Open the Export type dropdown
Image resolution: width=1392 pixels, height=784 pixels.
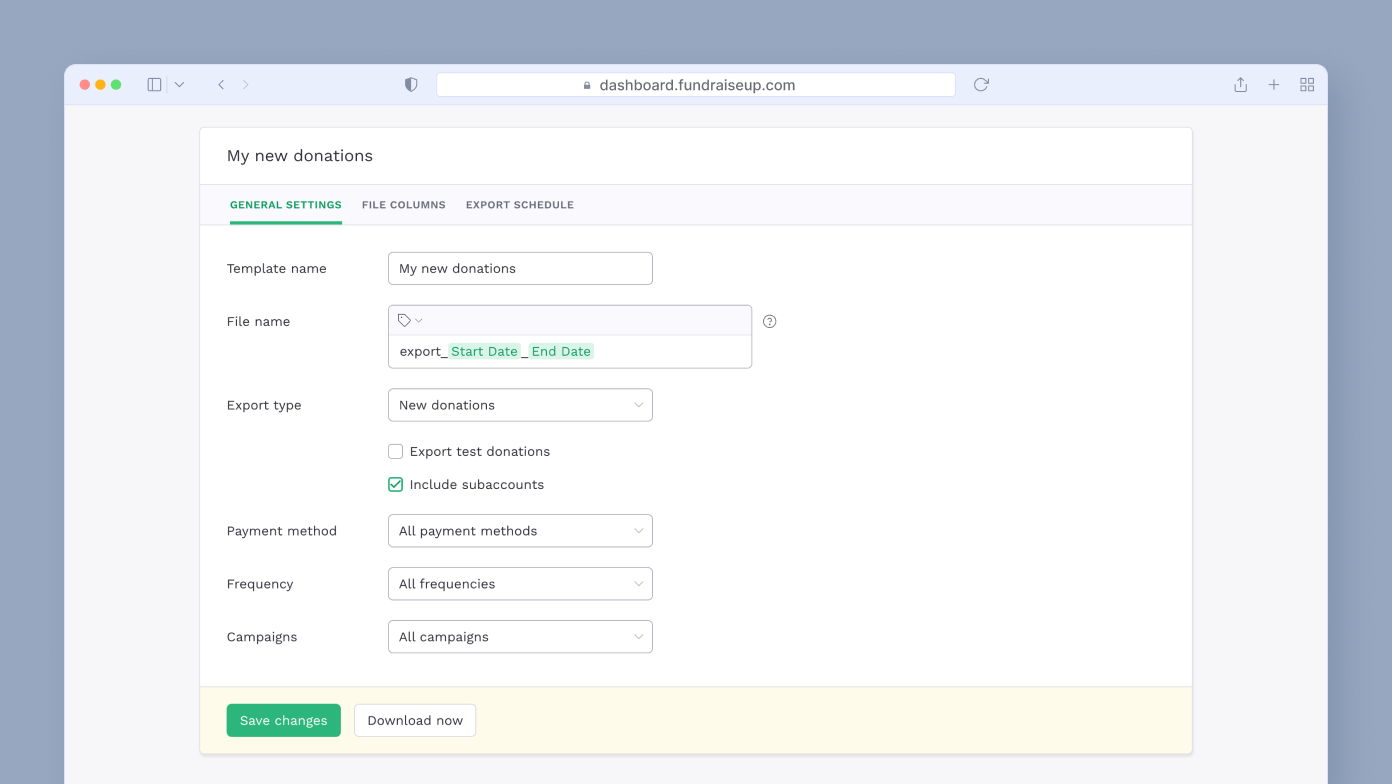coord(520,405)
